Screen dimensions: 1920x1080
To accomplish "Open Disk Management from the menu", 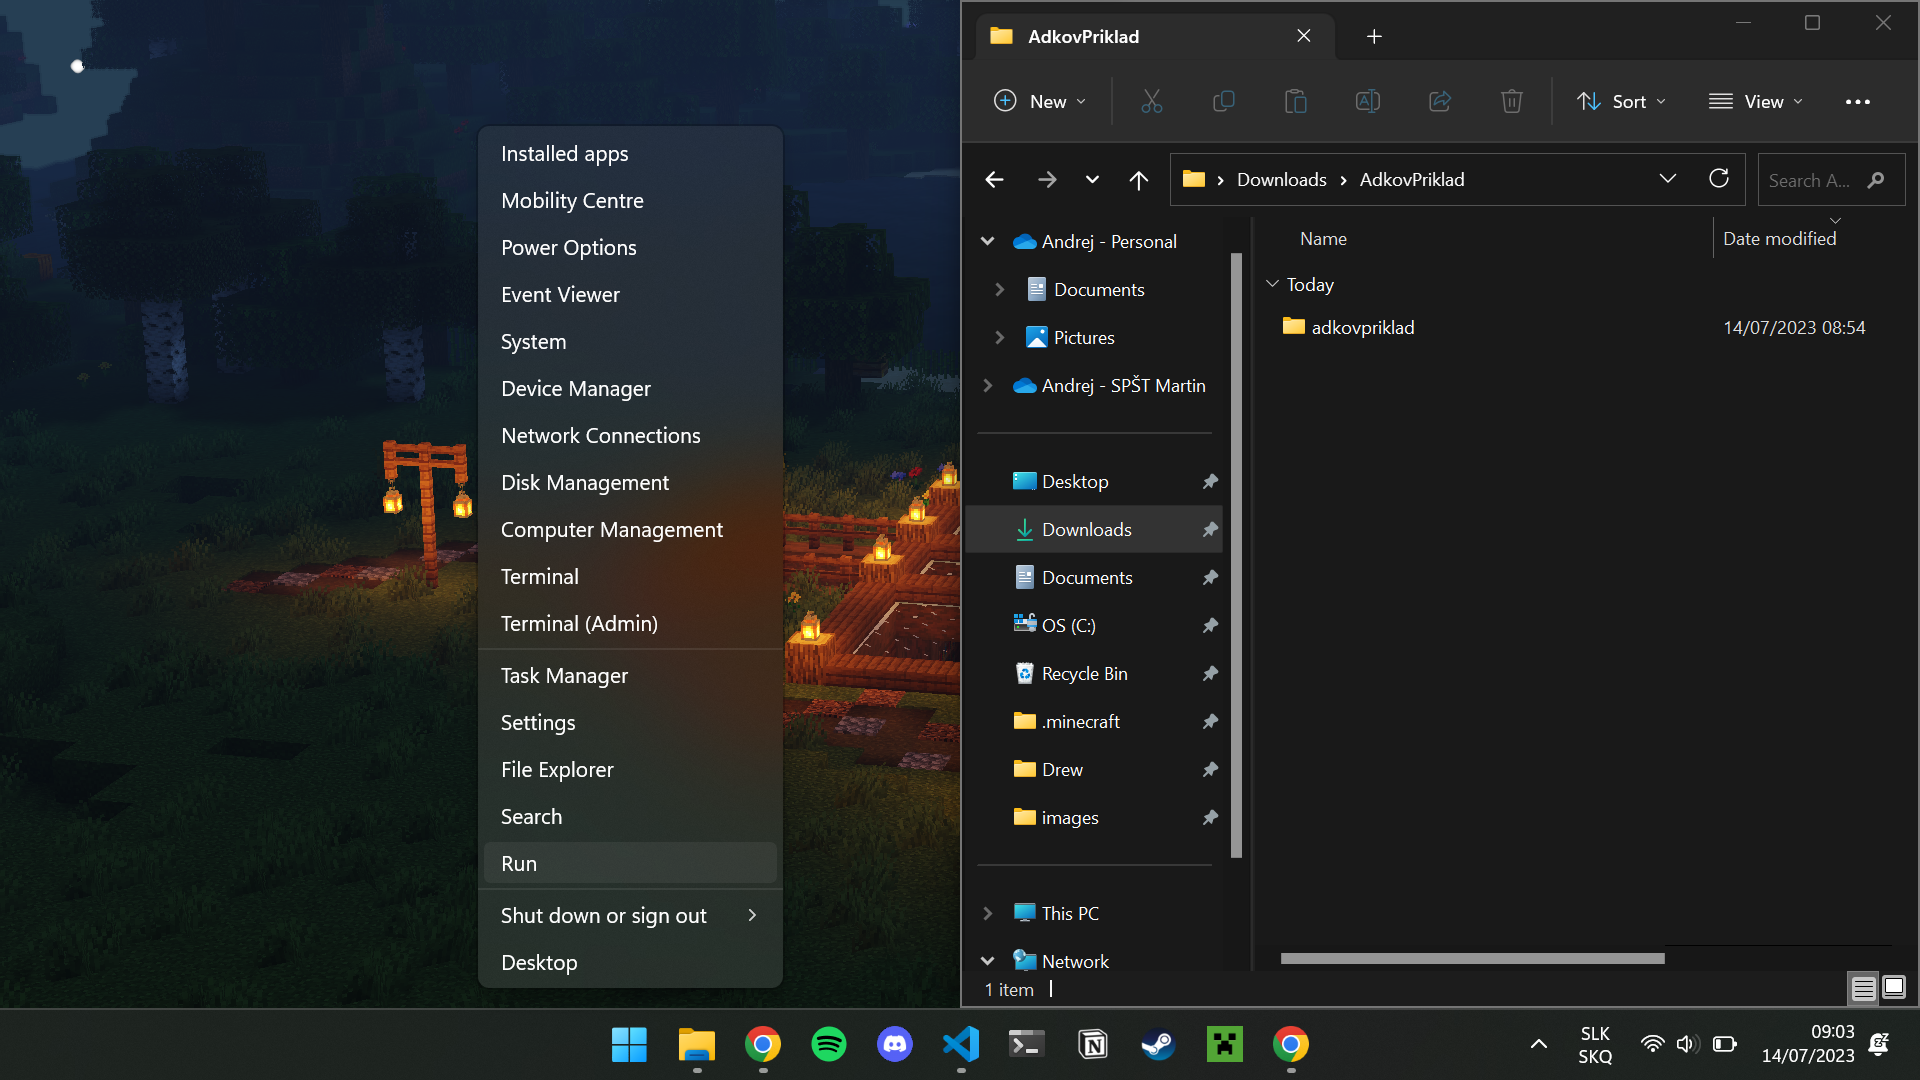I will point(630,482).
